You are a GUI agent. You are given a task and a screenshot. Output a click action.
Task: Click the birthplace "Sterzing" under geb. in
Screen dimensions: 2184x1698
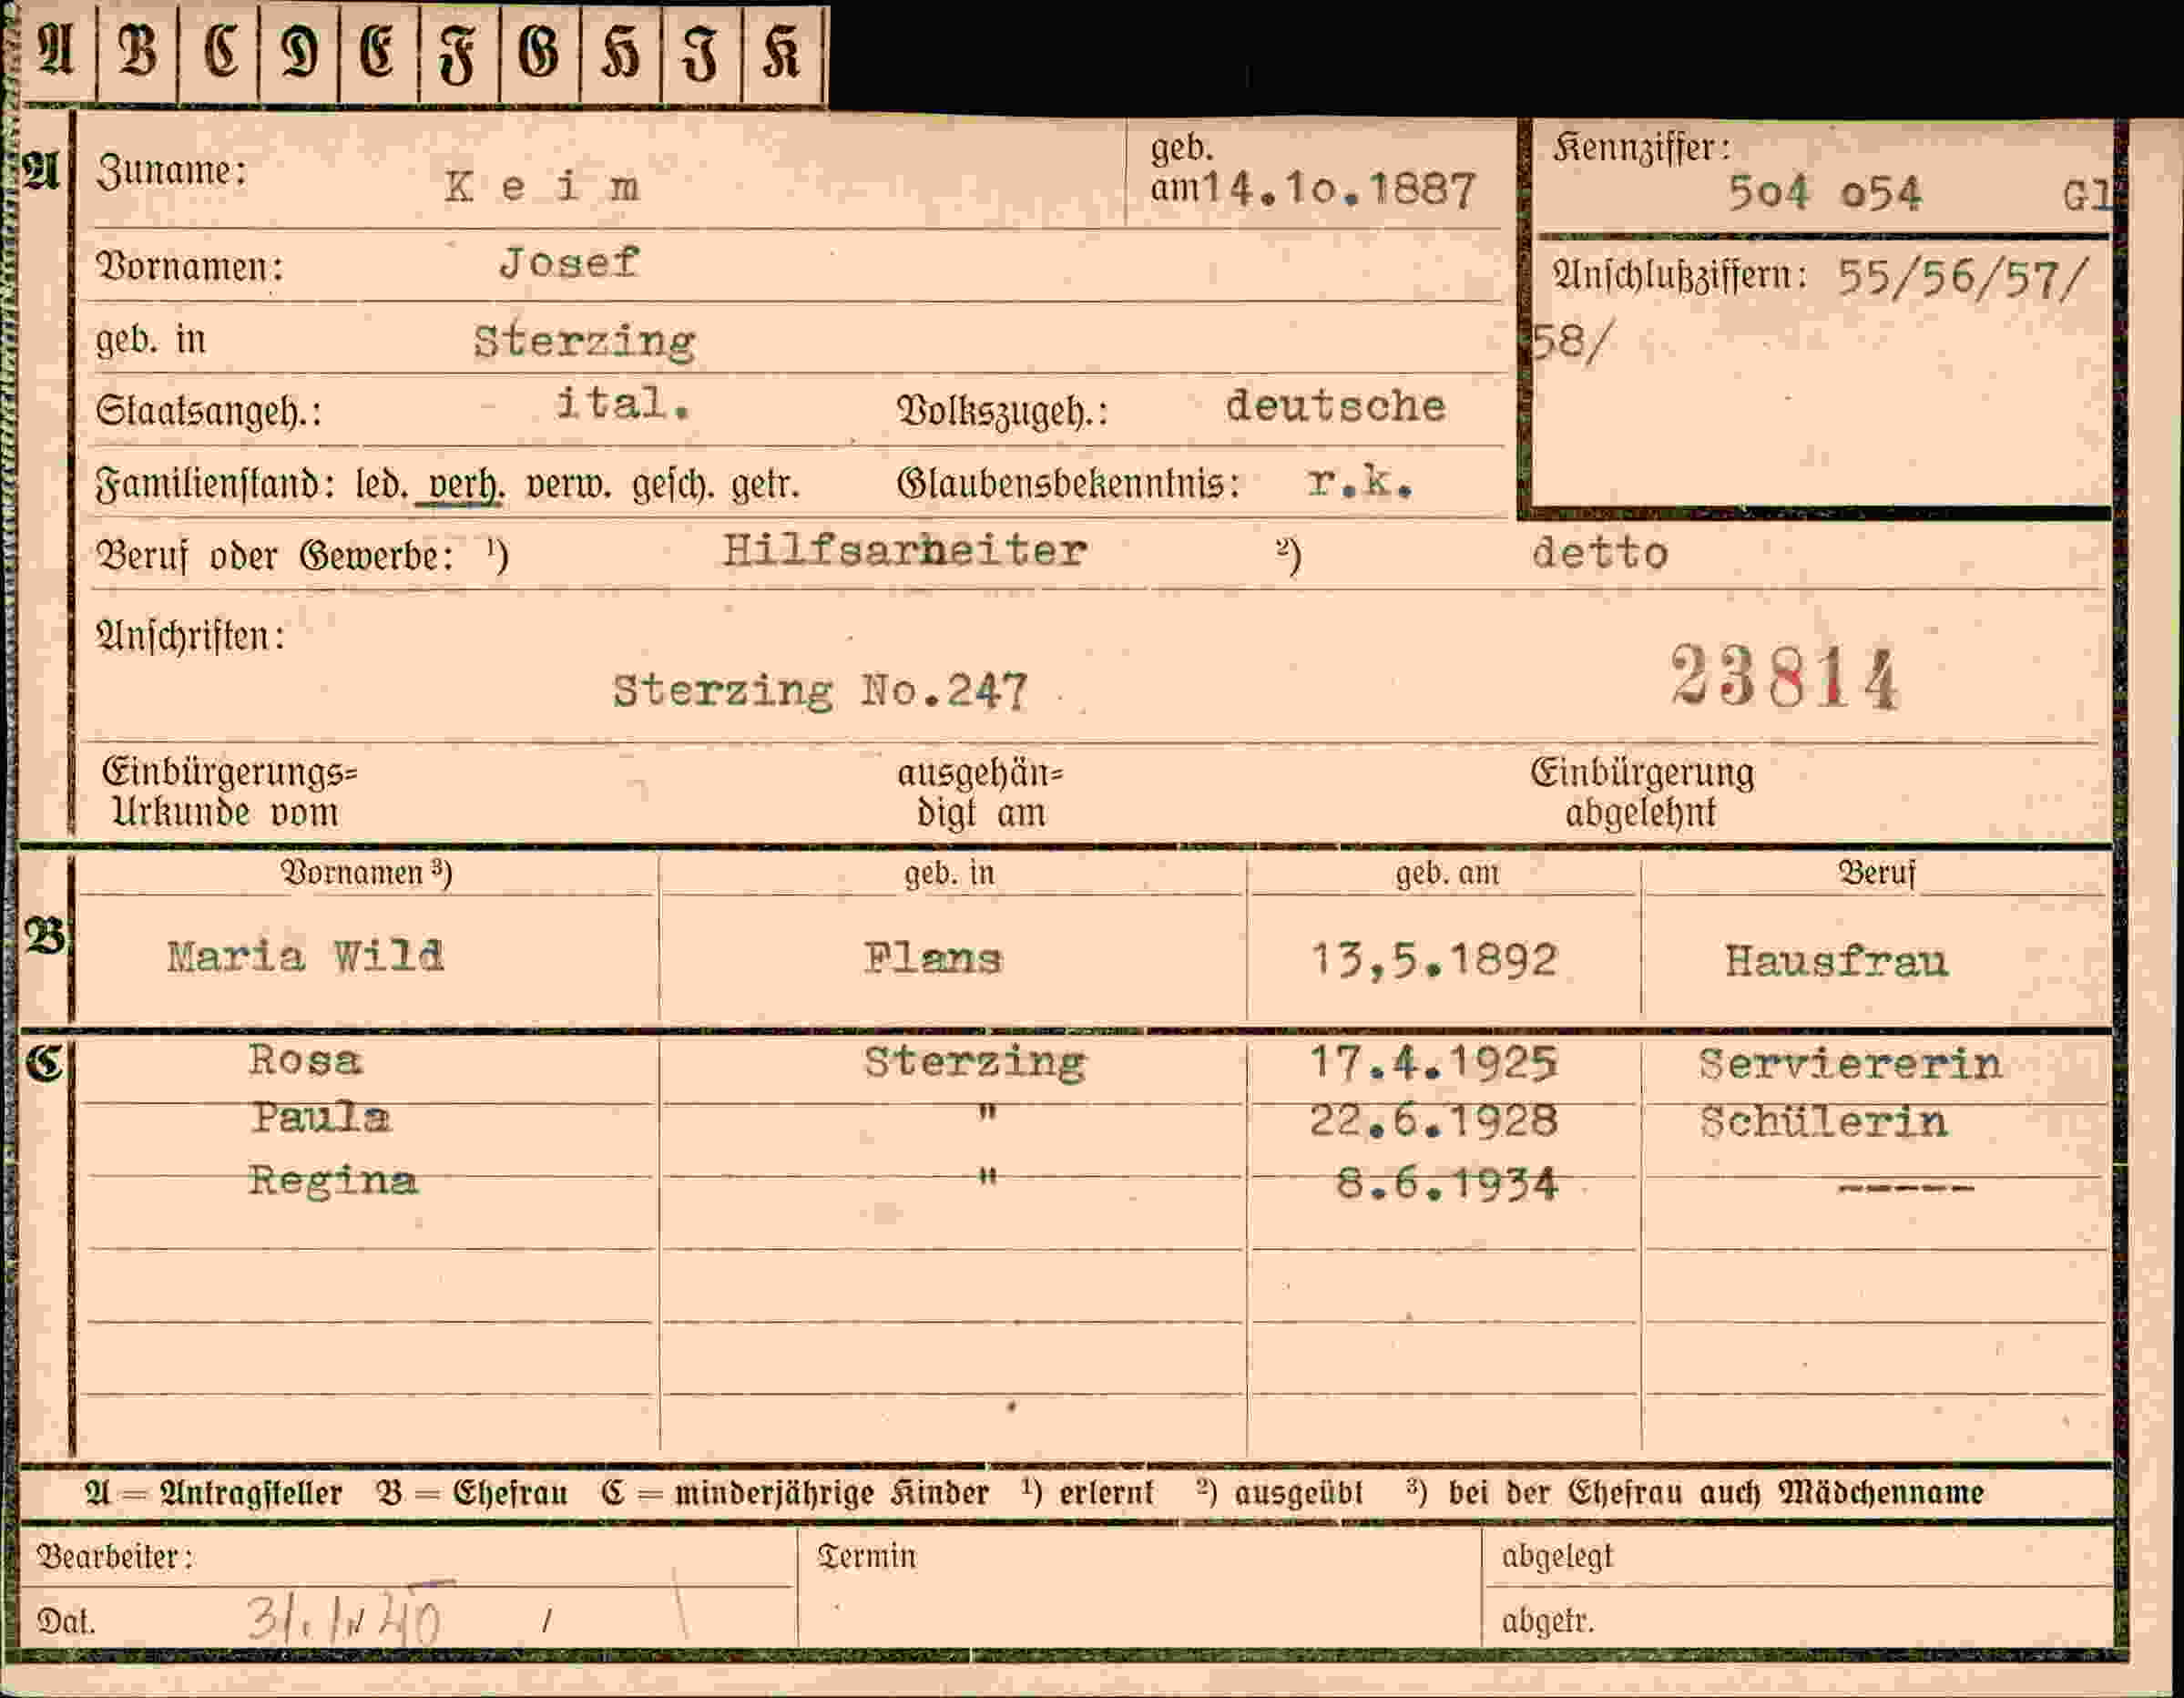585,342
